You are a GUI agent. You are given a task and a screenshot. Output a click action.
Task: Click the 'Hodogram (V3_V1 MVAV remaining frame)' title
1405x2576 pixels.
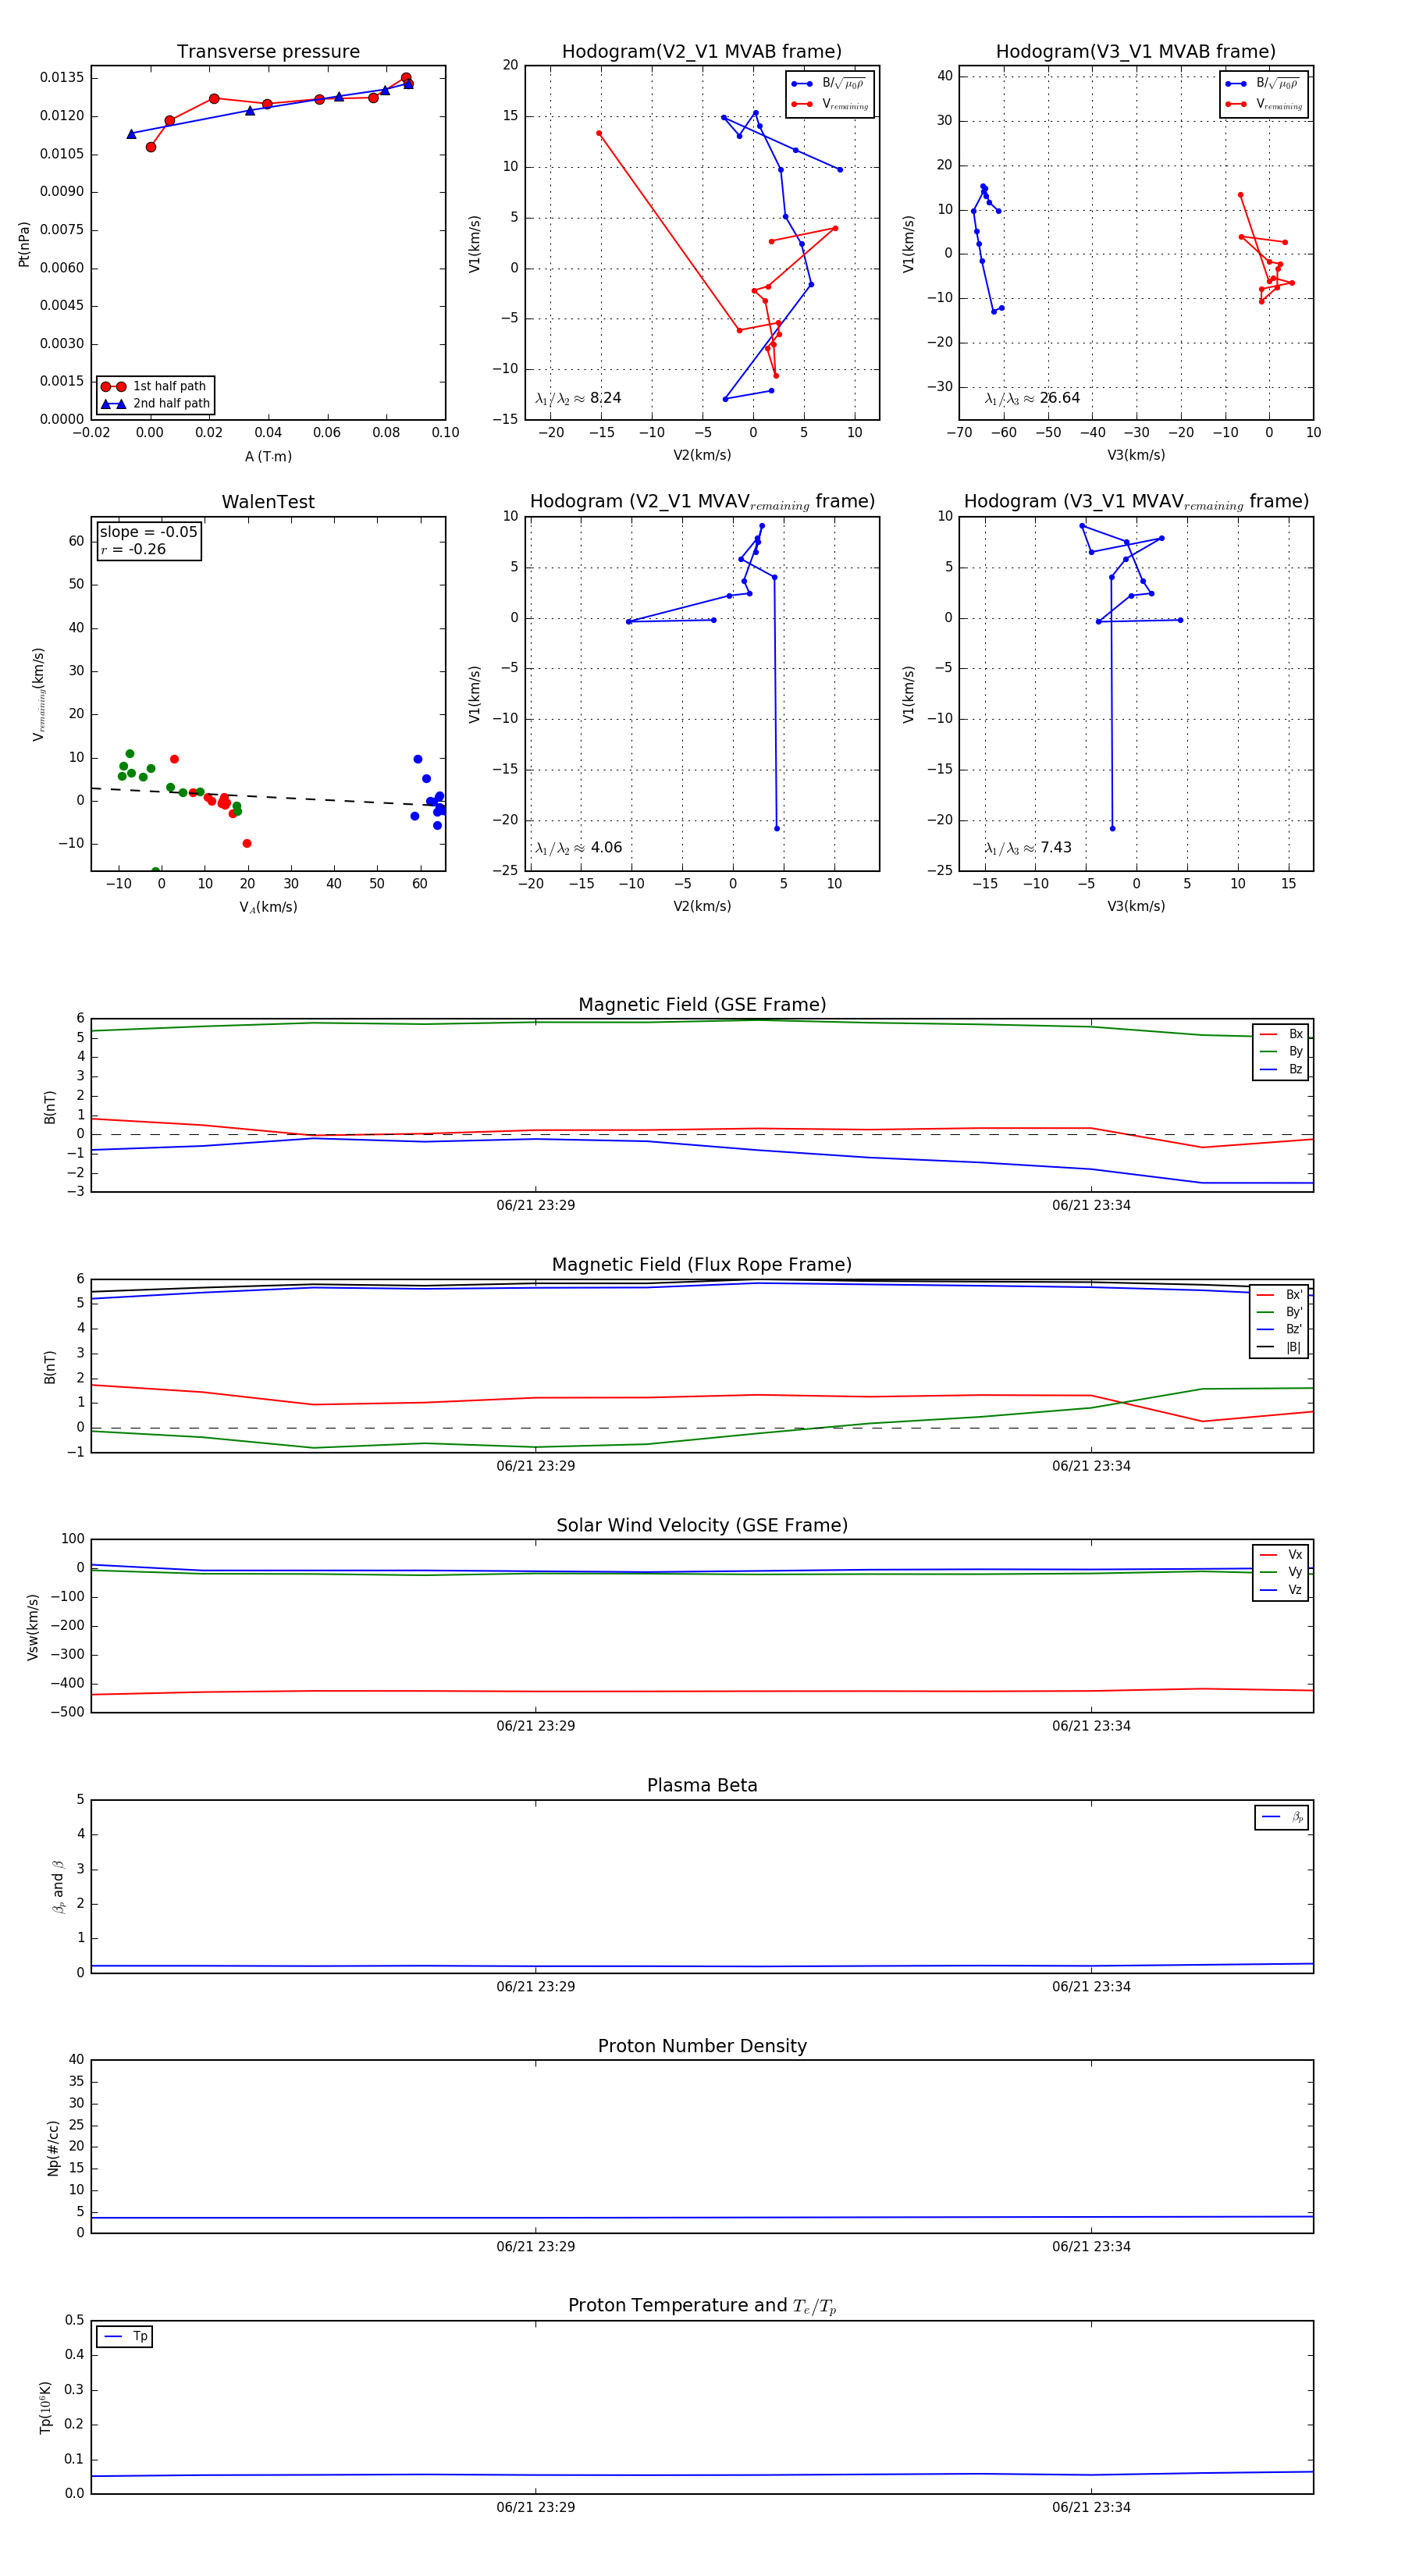coord(1135,502)
